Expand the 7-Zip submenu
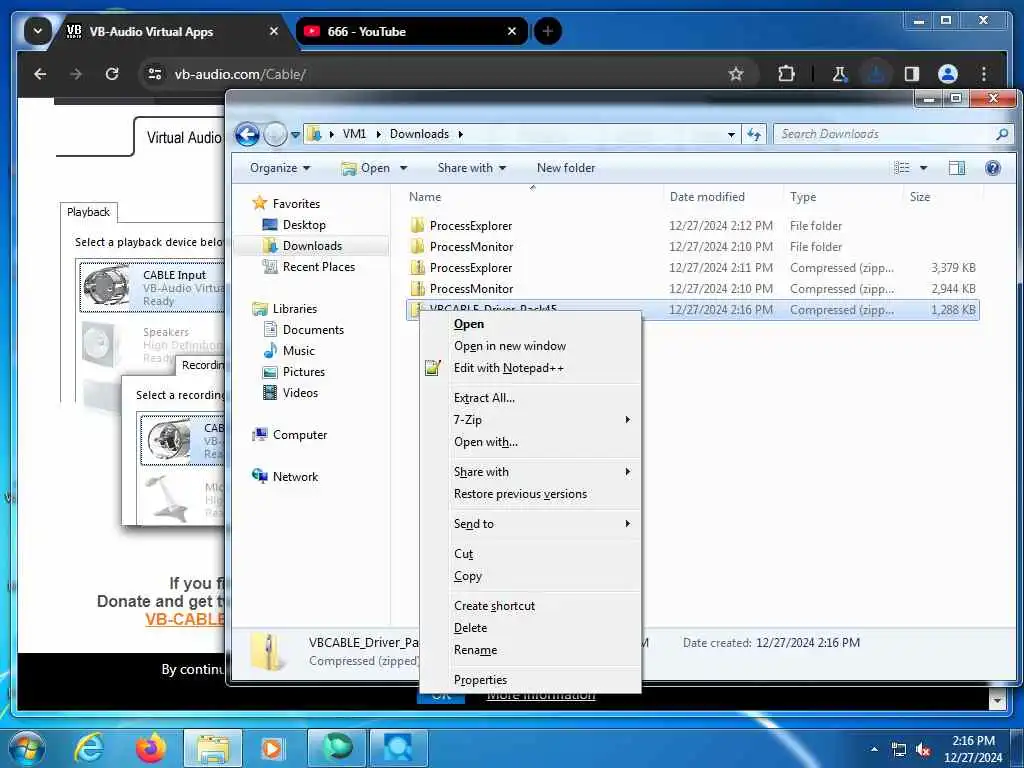Image resolution: width=1024 pixels, height=768 pixels. point(530,420)
